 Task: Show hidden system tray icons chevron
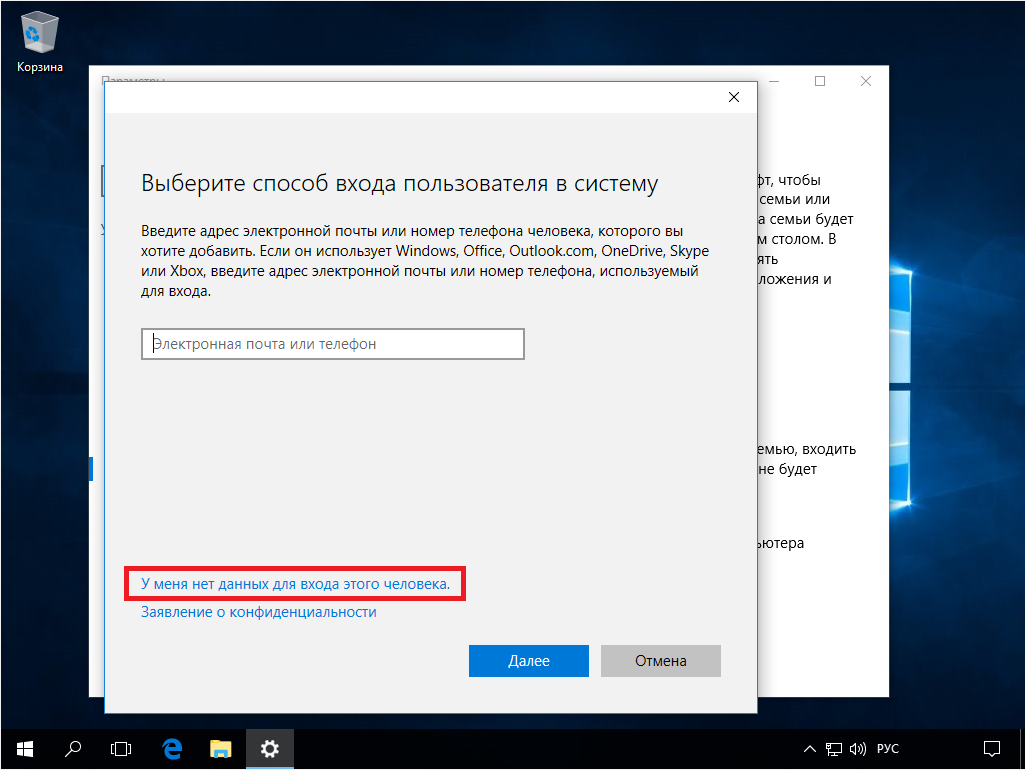(811, 748)
